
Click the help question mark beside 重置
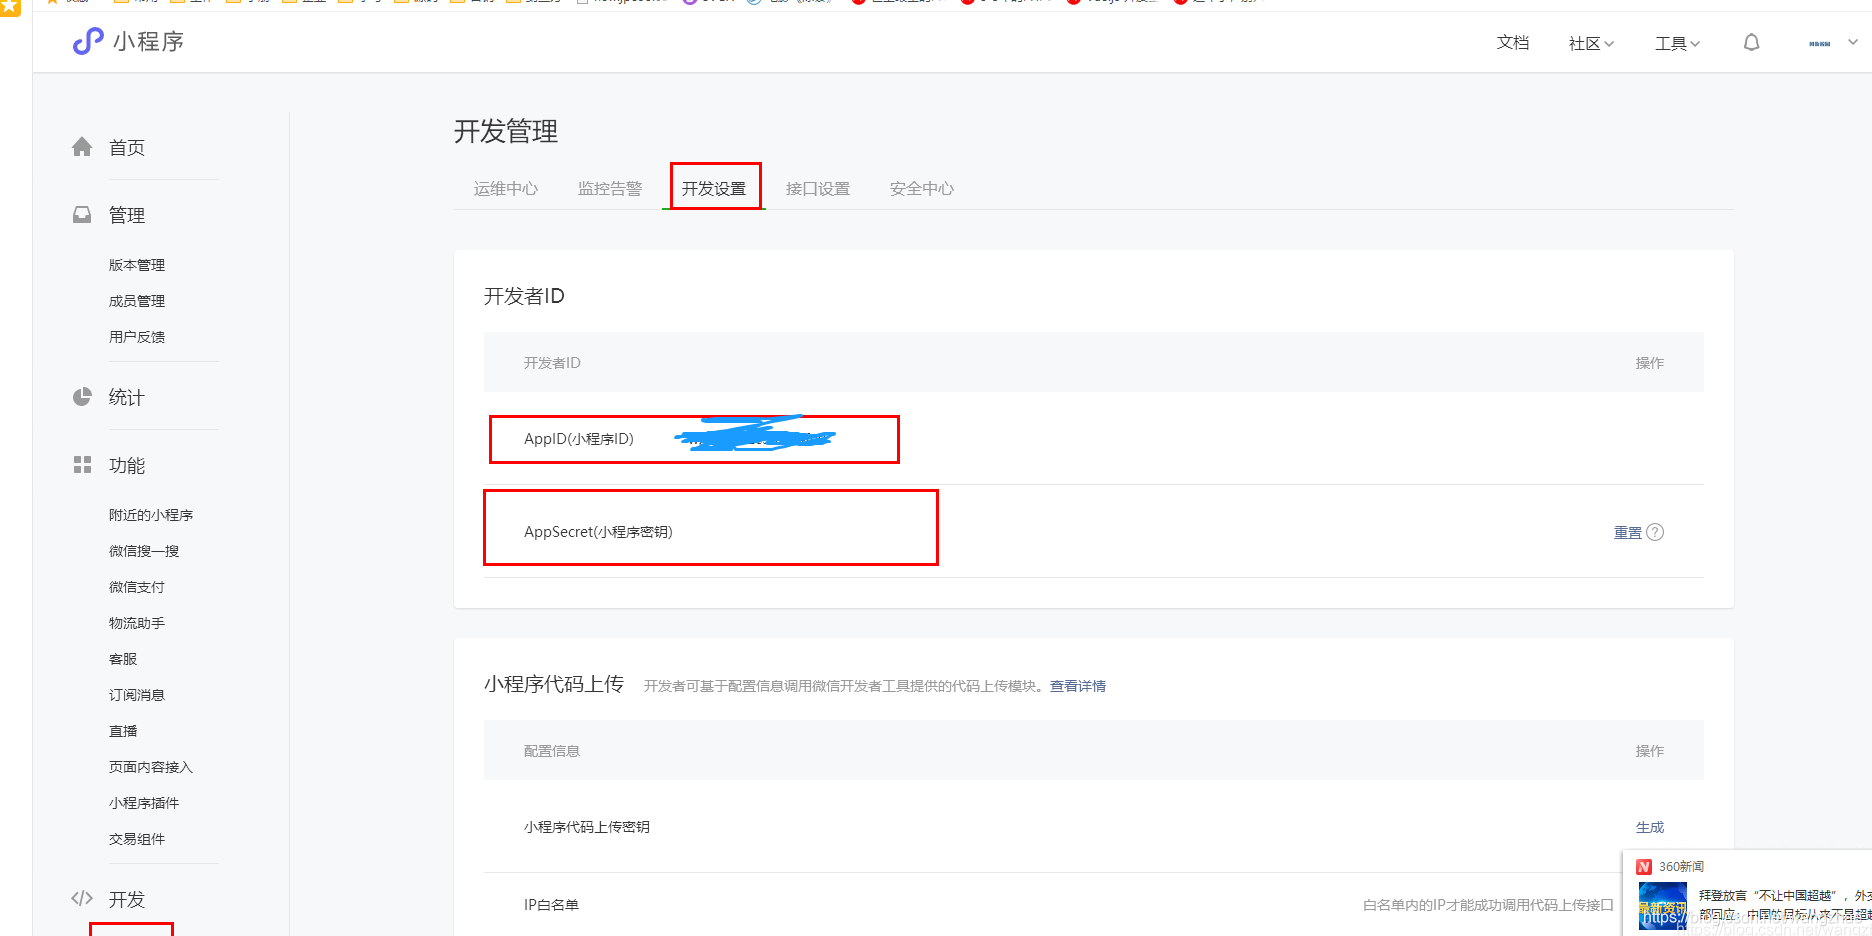click(1657, 531)
